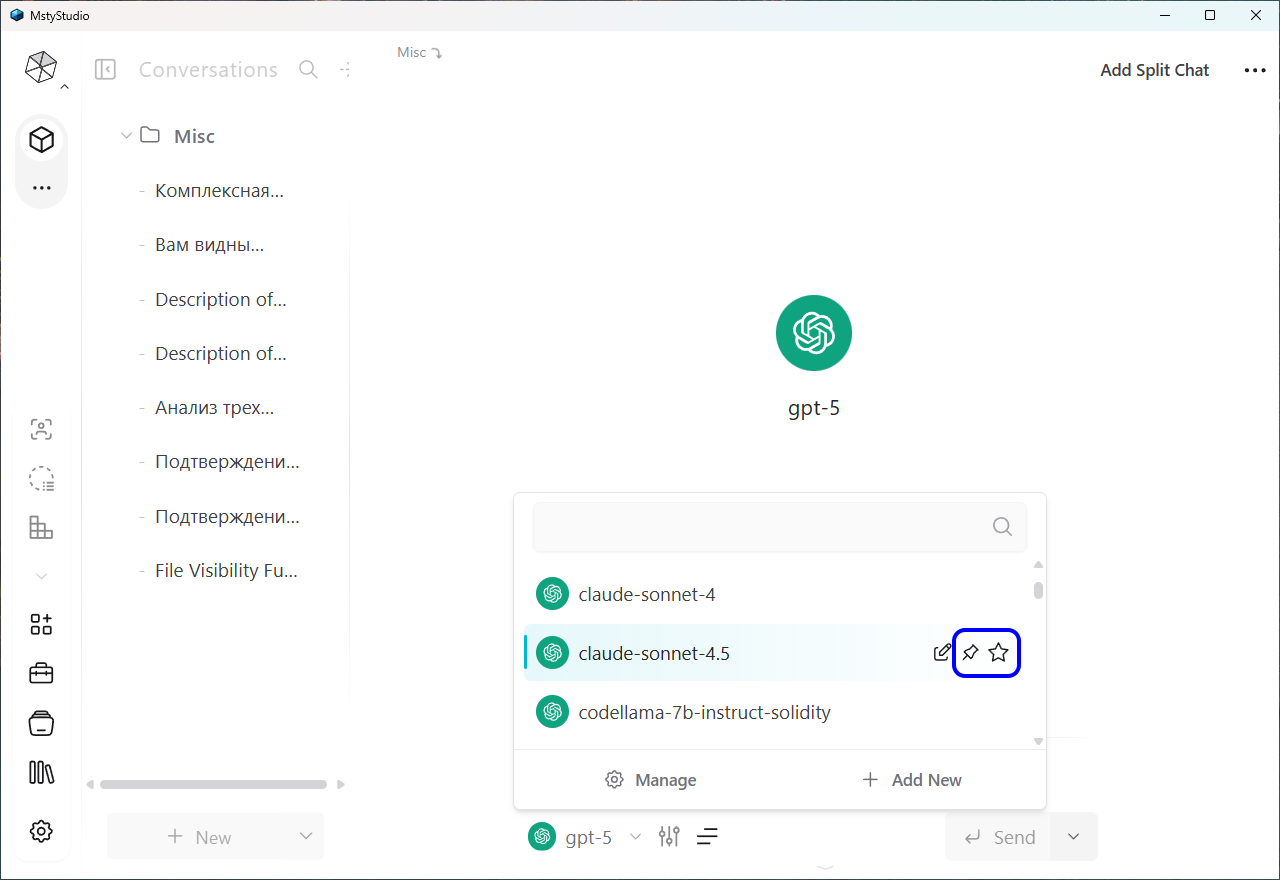
Task: Open the Msty logo workspace menu
Action: point(41,68)
